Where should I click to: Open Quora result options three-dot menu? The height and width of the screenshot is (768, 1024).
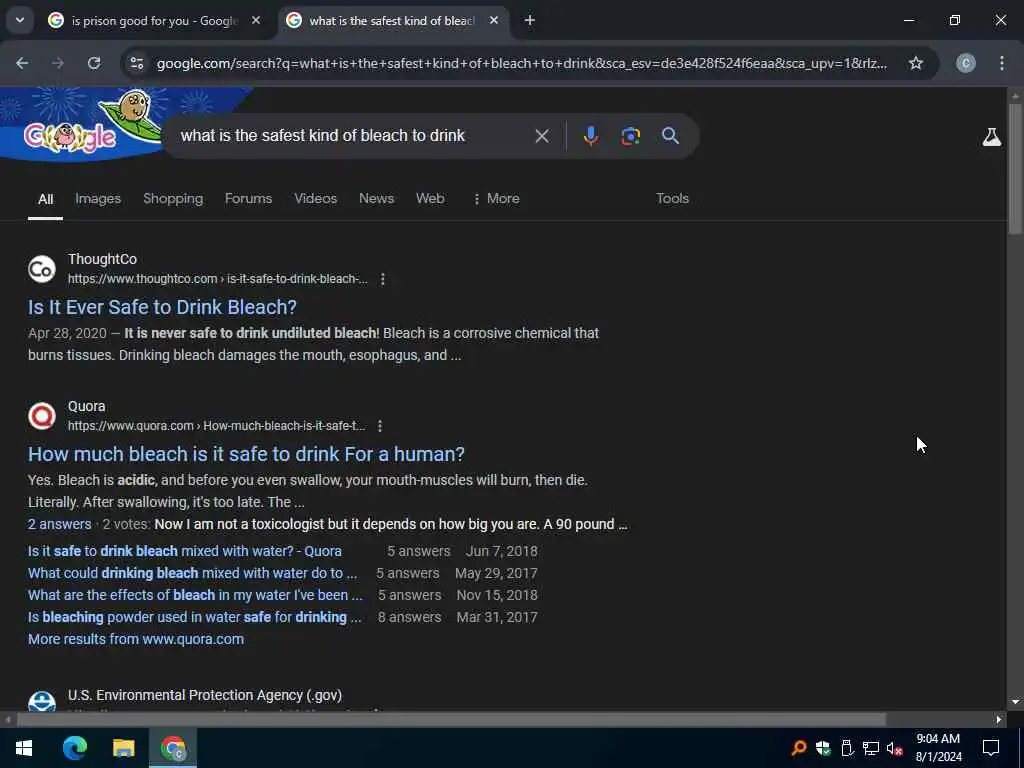coord(380,426)
